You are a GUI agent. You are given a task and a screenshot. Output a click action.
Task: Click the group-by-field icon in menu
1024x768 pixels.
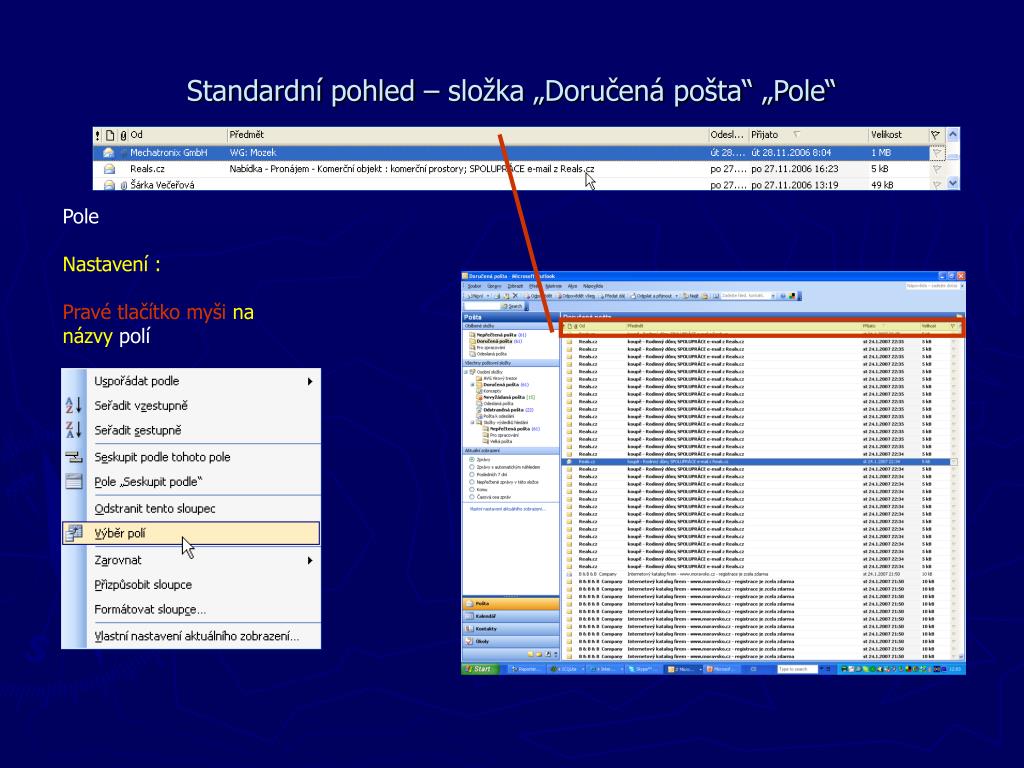[x=73, y=457]
